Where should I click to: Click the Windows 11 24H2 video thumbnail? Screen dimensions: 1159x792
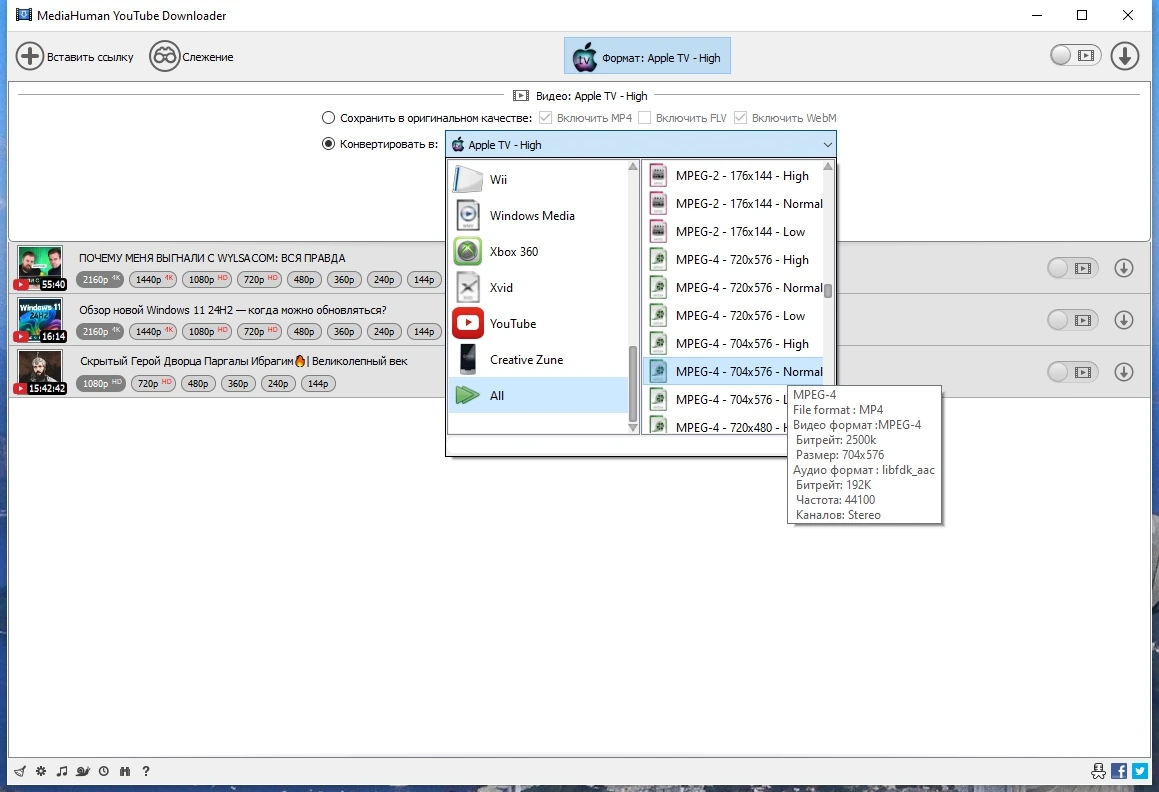[40, 320]
